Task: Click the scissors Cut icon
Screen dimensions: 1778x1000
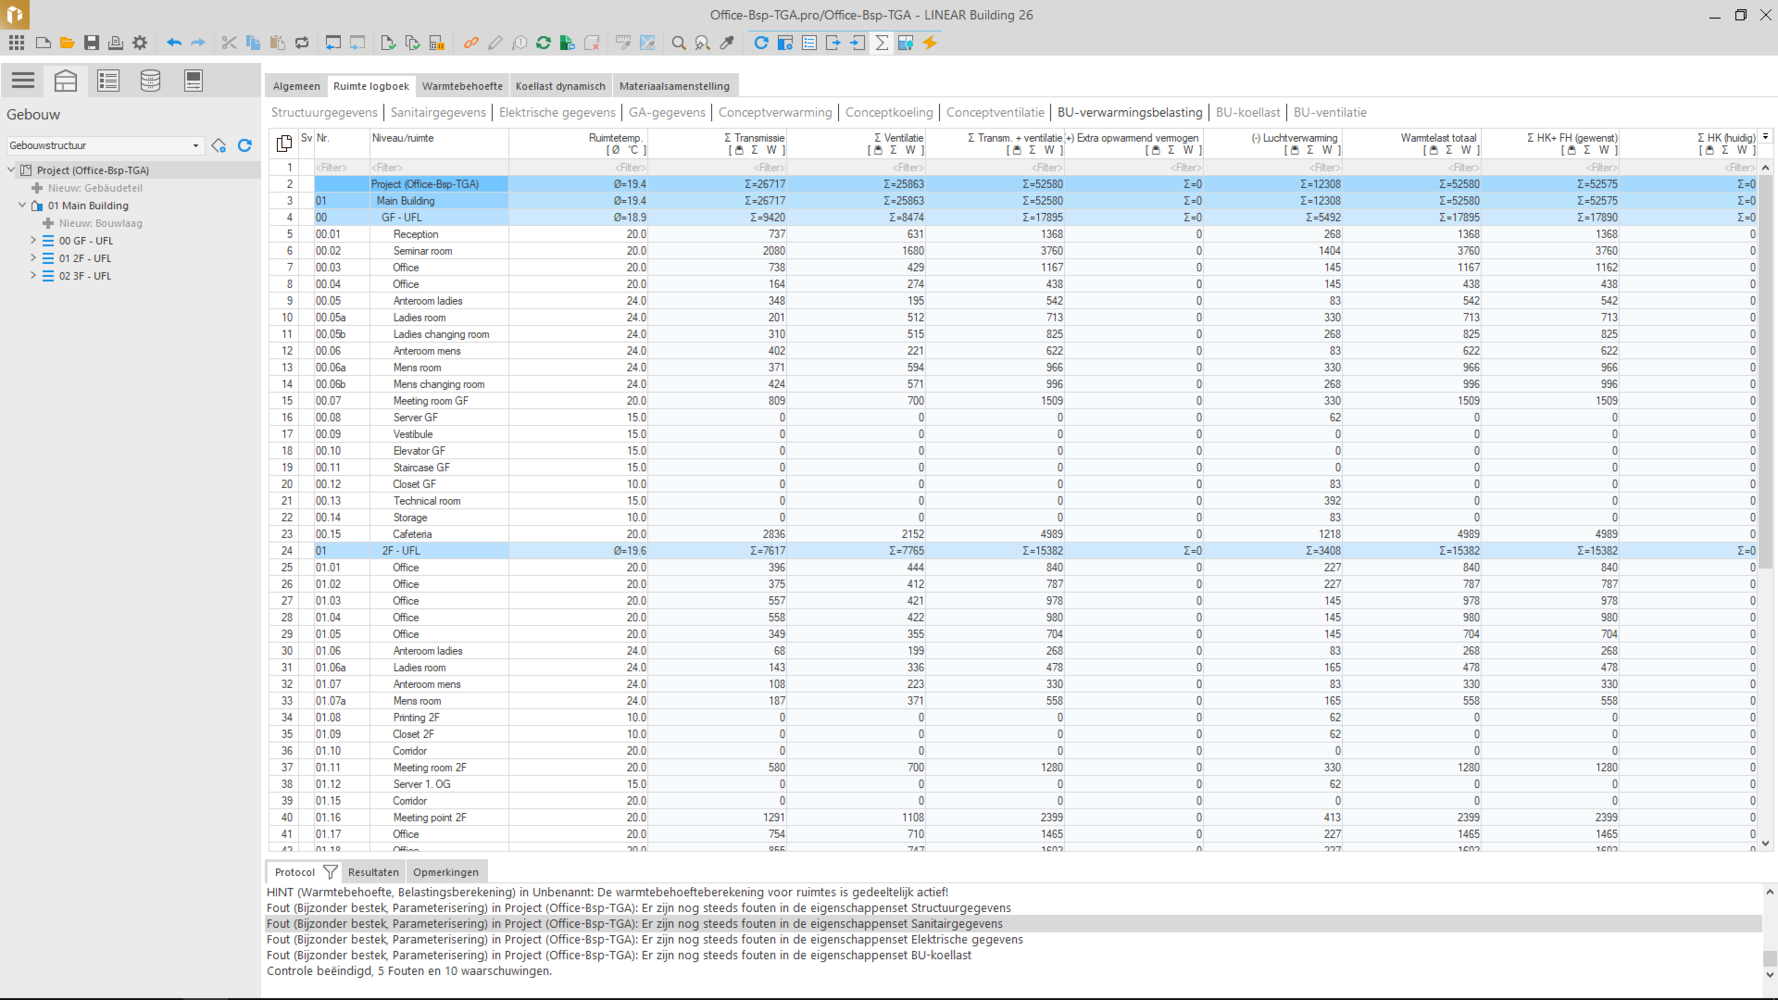Action: 229,43
